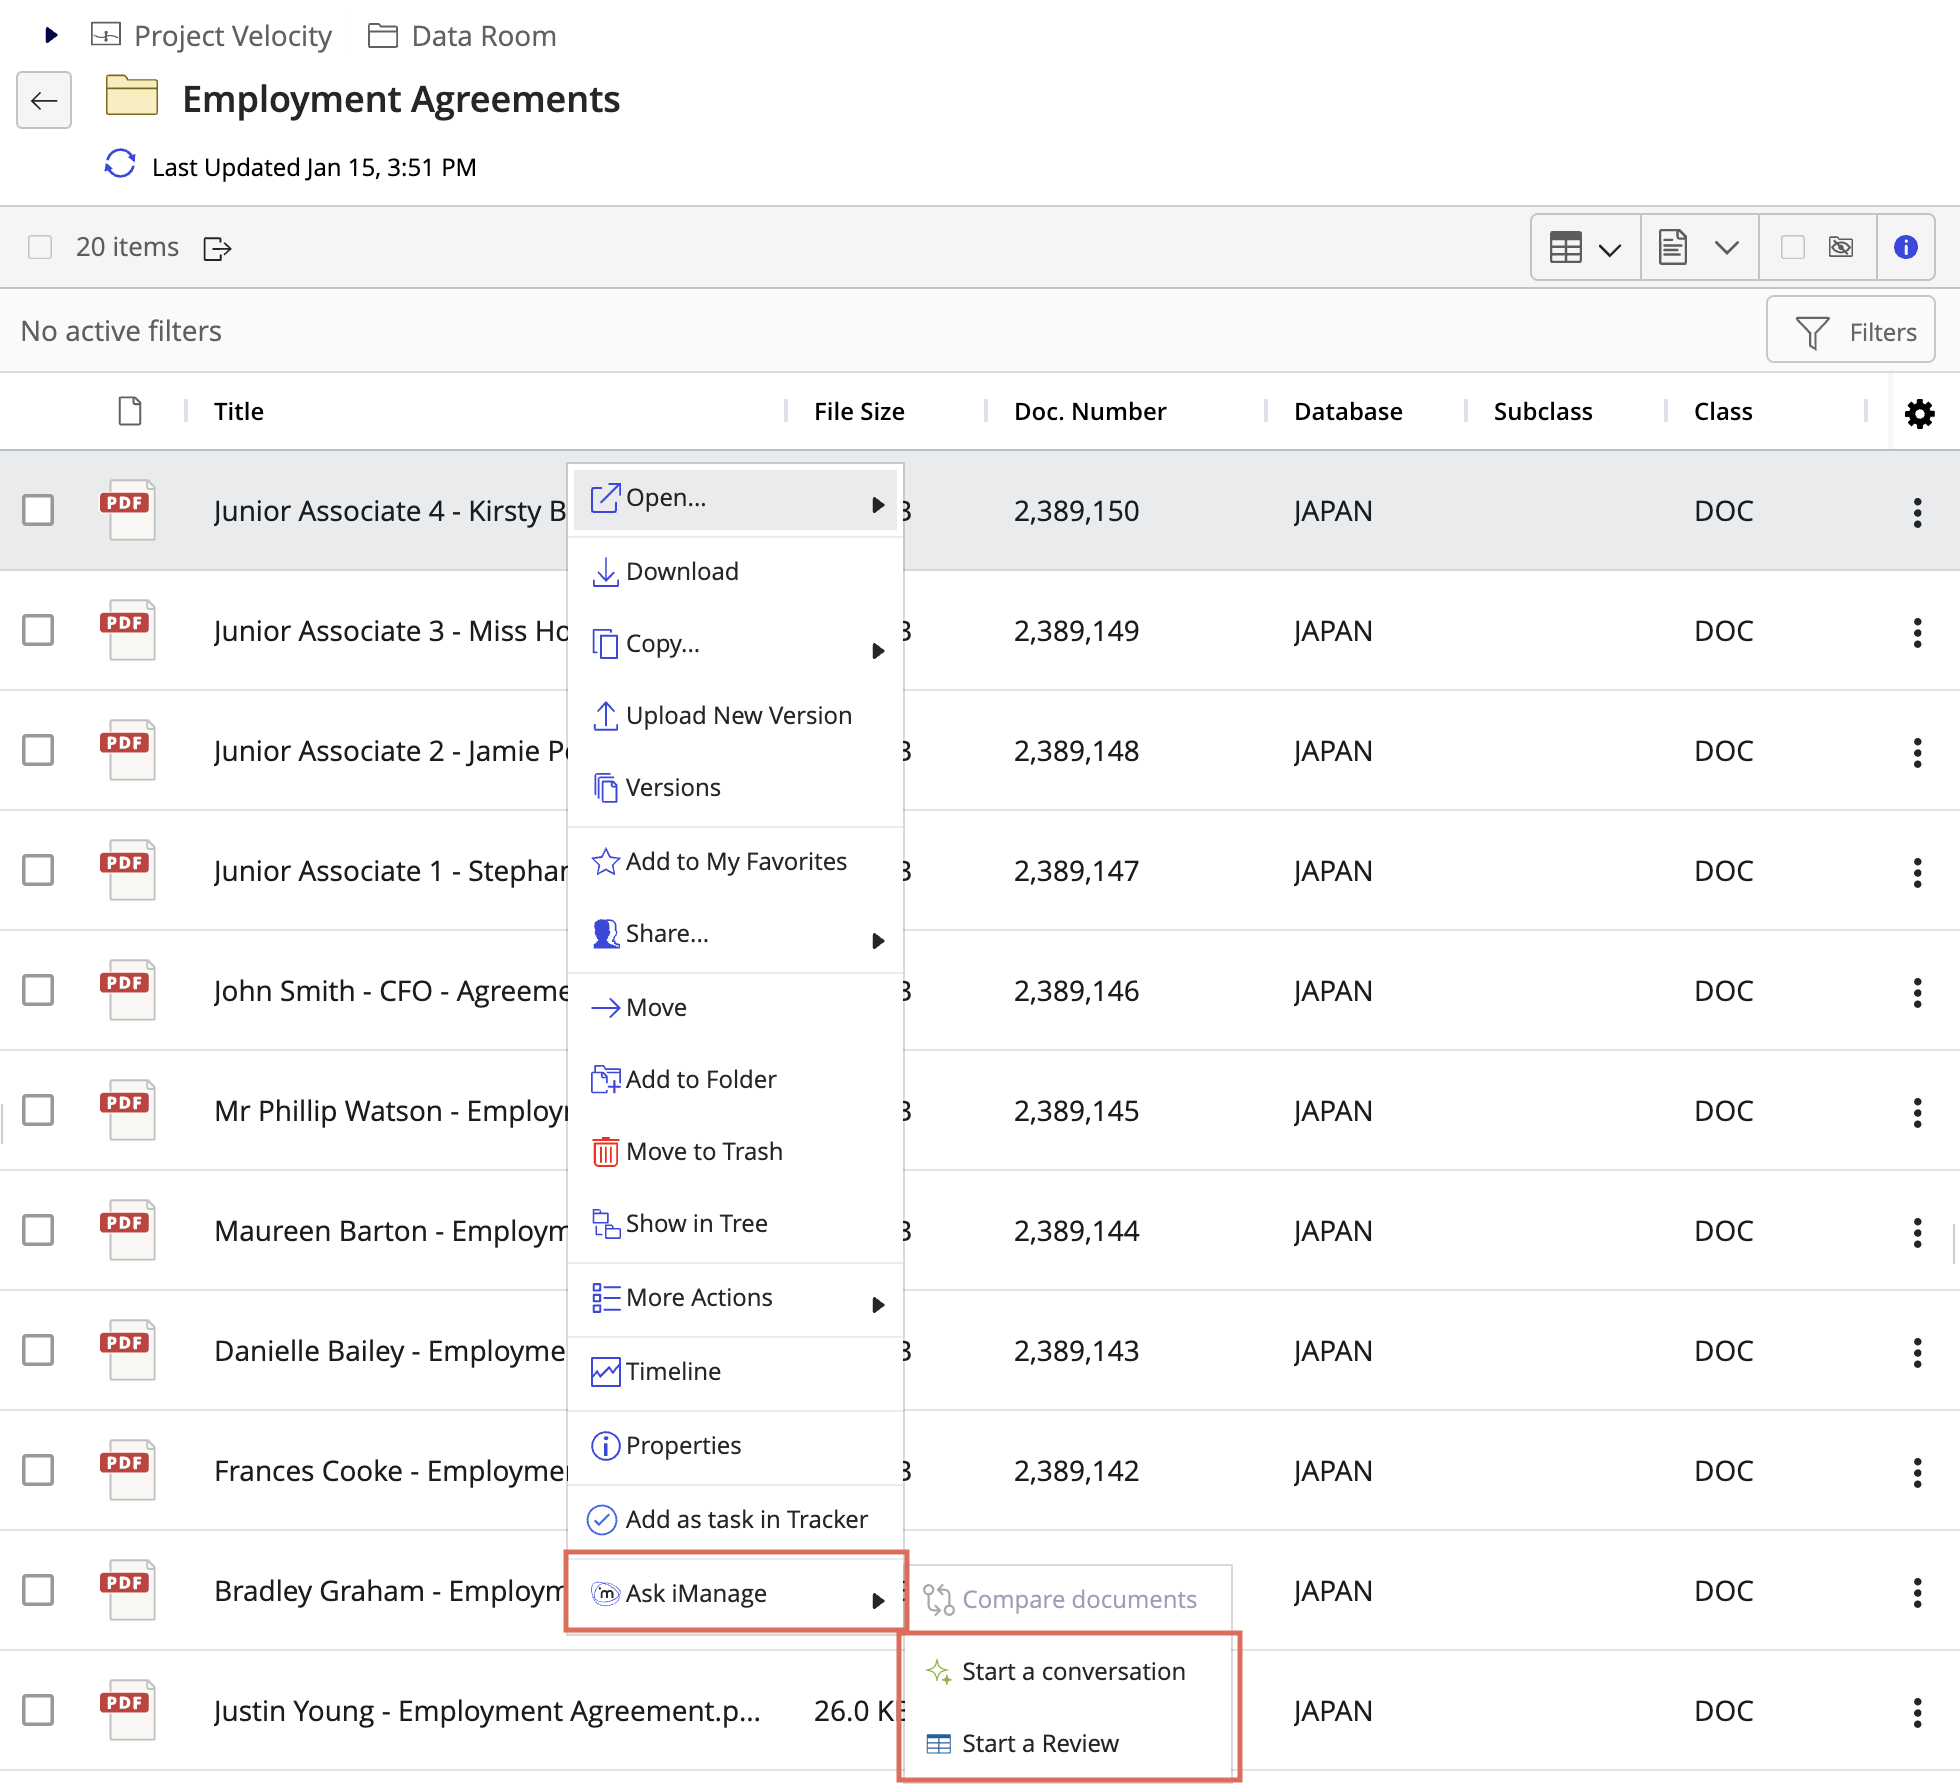
Task: Open kebab menu for Justin Young row
Action: coord(1917,1712)
